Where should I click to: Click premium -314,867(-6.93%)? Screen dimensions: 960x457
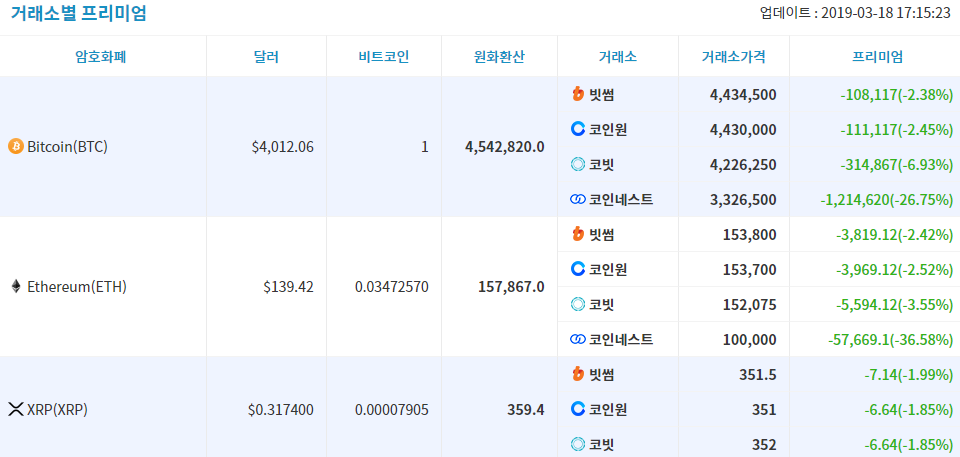tap(897, 165)
